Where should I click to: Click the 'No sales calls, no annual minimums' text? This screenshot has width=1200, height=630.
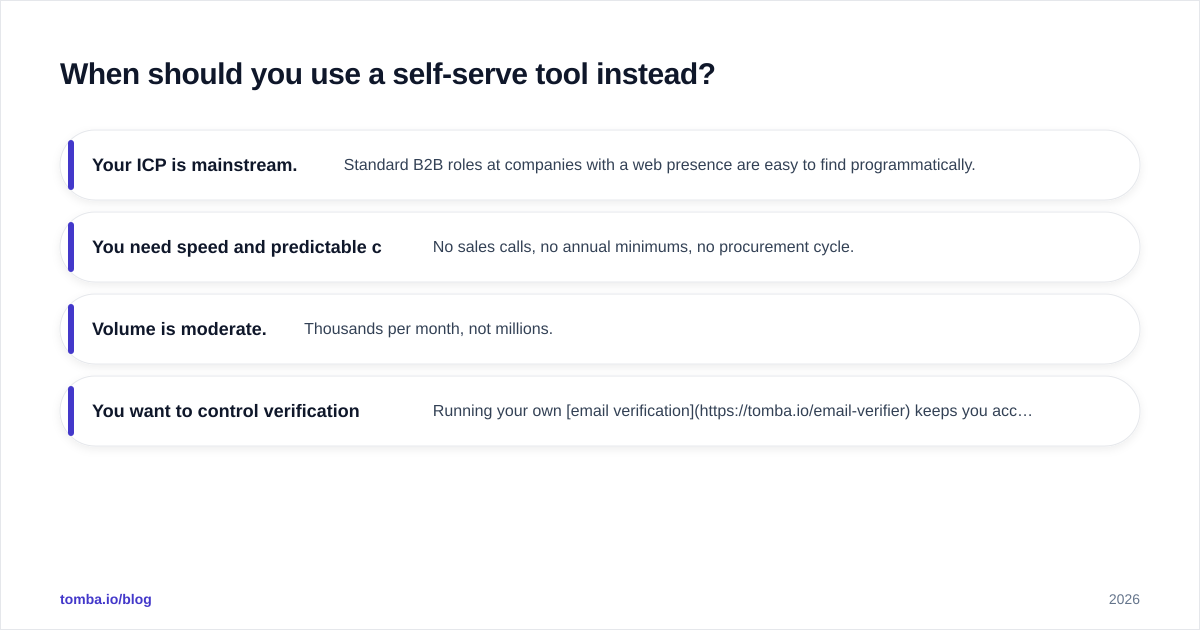click(x=643, y=247)
